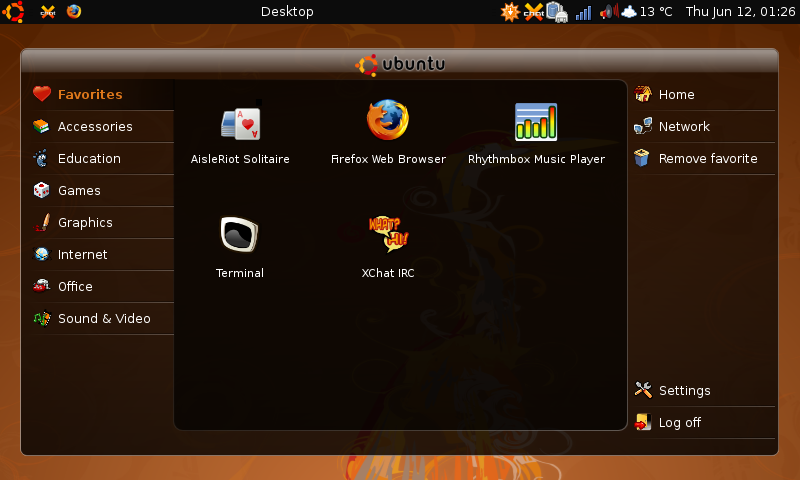Click the Firefox icon in top panel
Screen dimensions: 800x480
pyautogui.click(x=74, y=12)
